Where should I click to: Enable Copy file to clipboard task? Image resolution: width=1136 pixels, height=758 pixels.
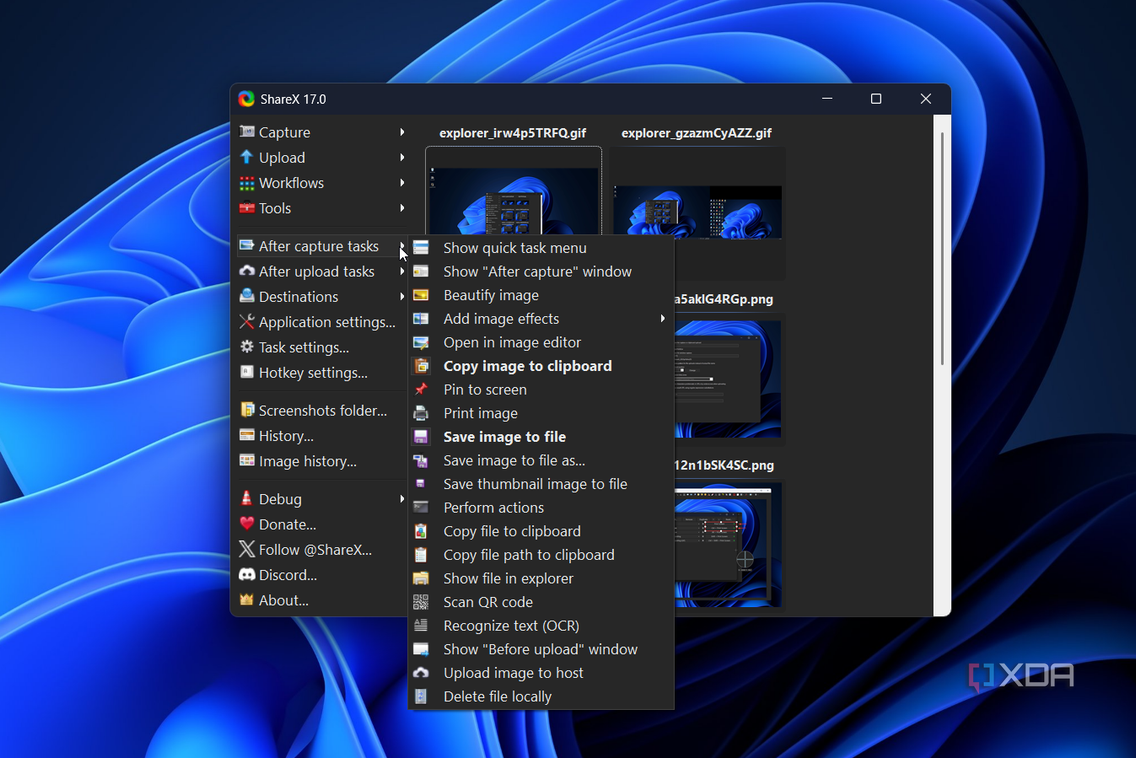(541, 531)
